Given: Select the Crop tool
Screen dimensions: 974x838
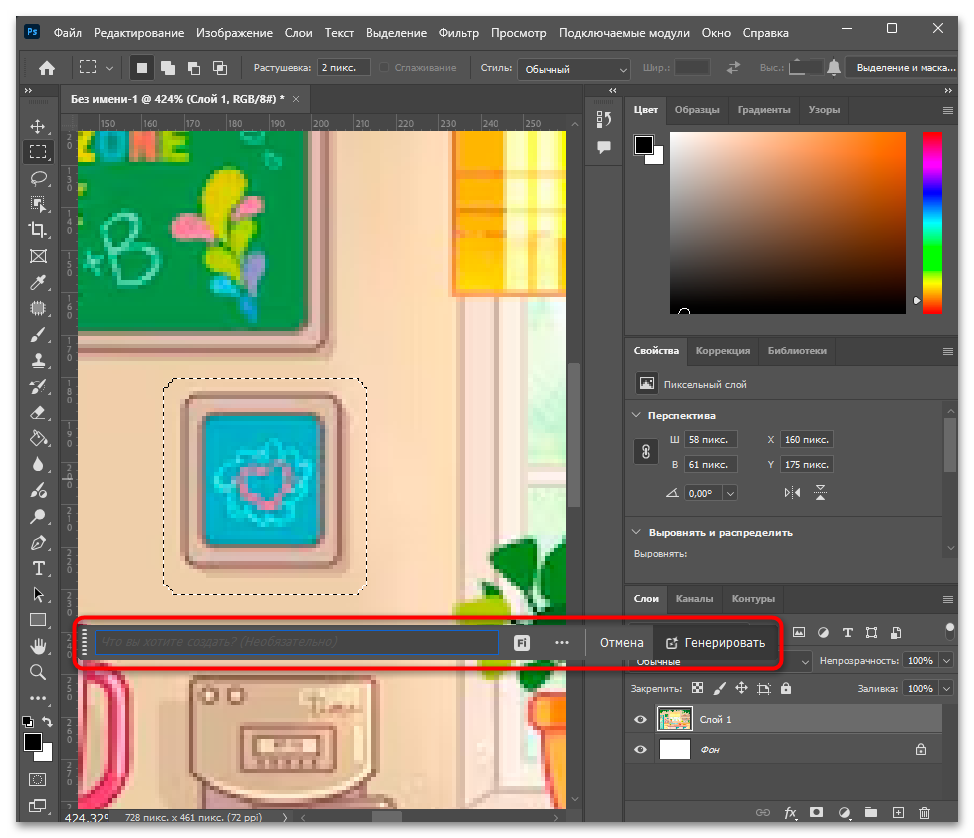Looking at the screenshot, I should pyautogui.click(x=38, y=230).
